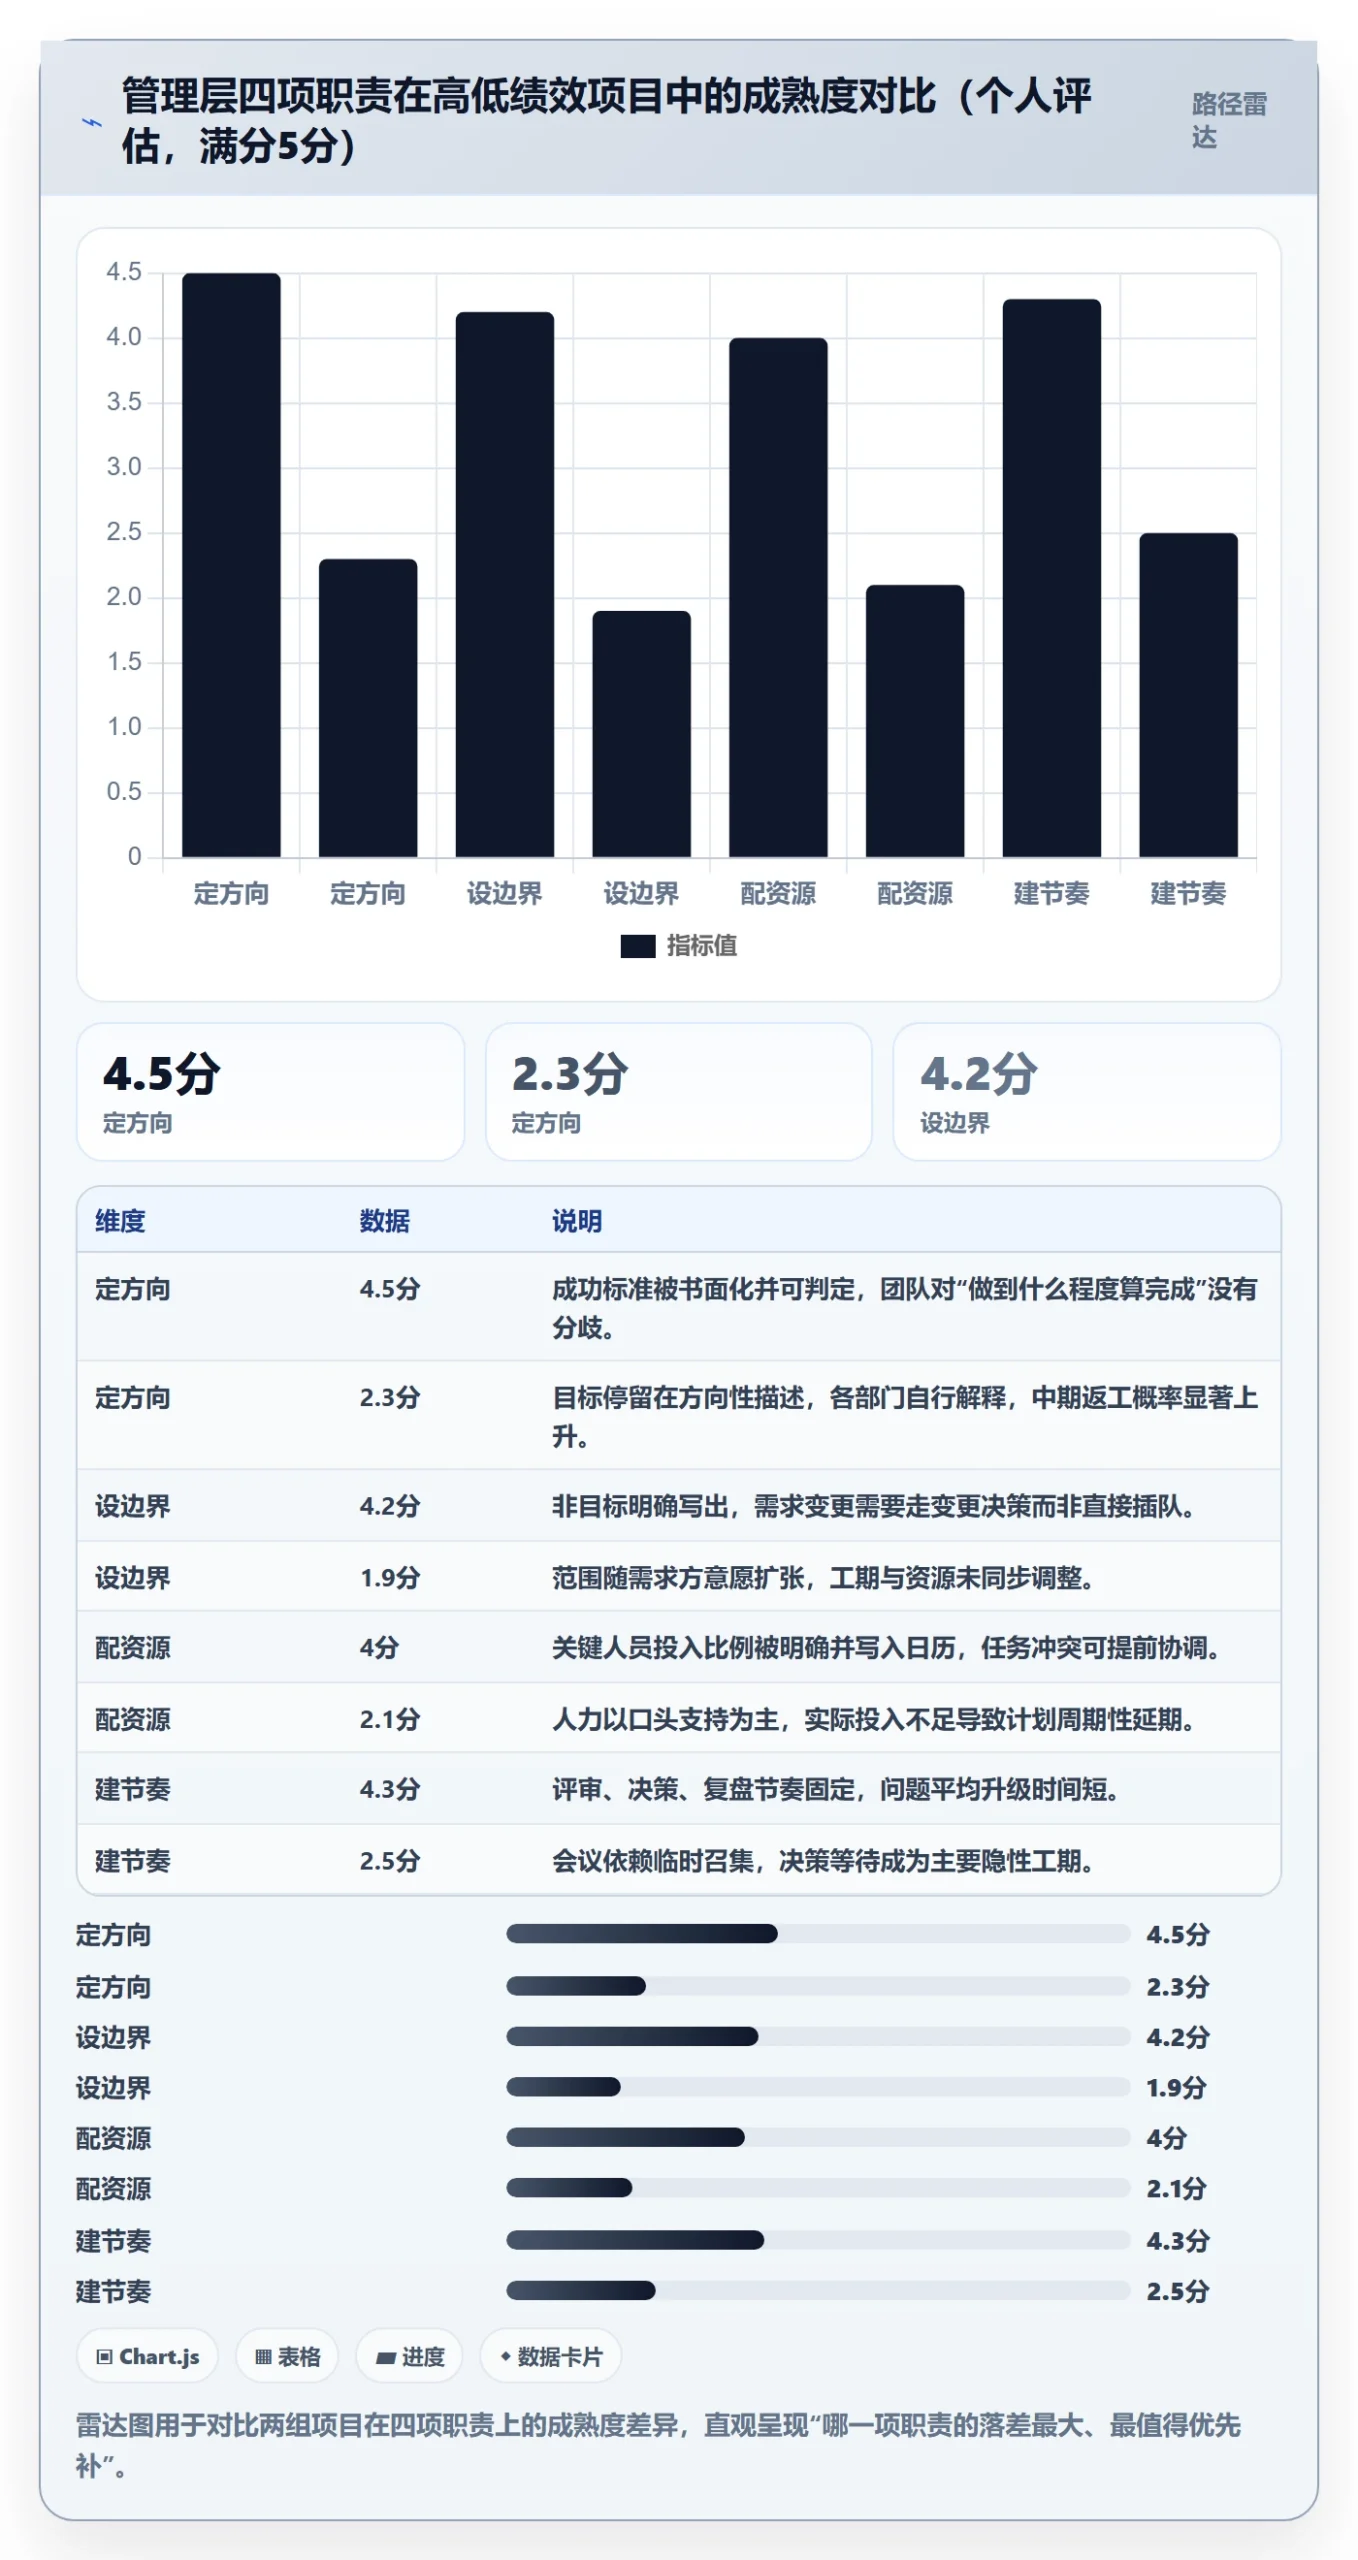Screen dimensions: 1358x2560
Task: Click the Chart.js chip
Action: (x=148, y=2356)
